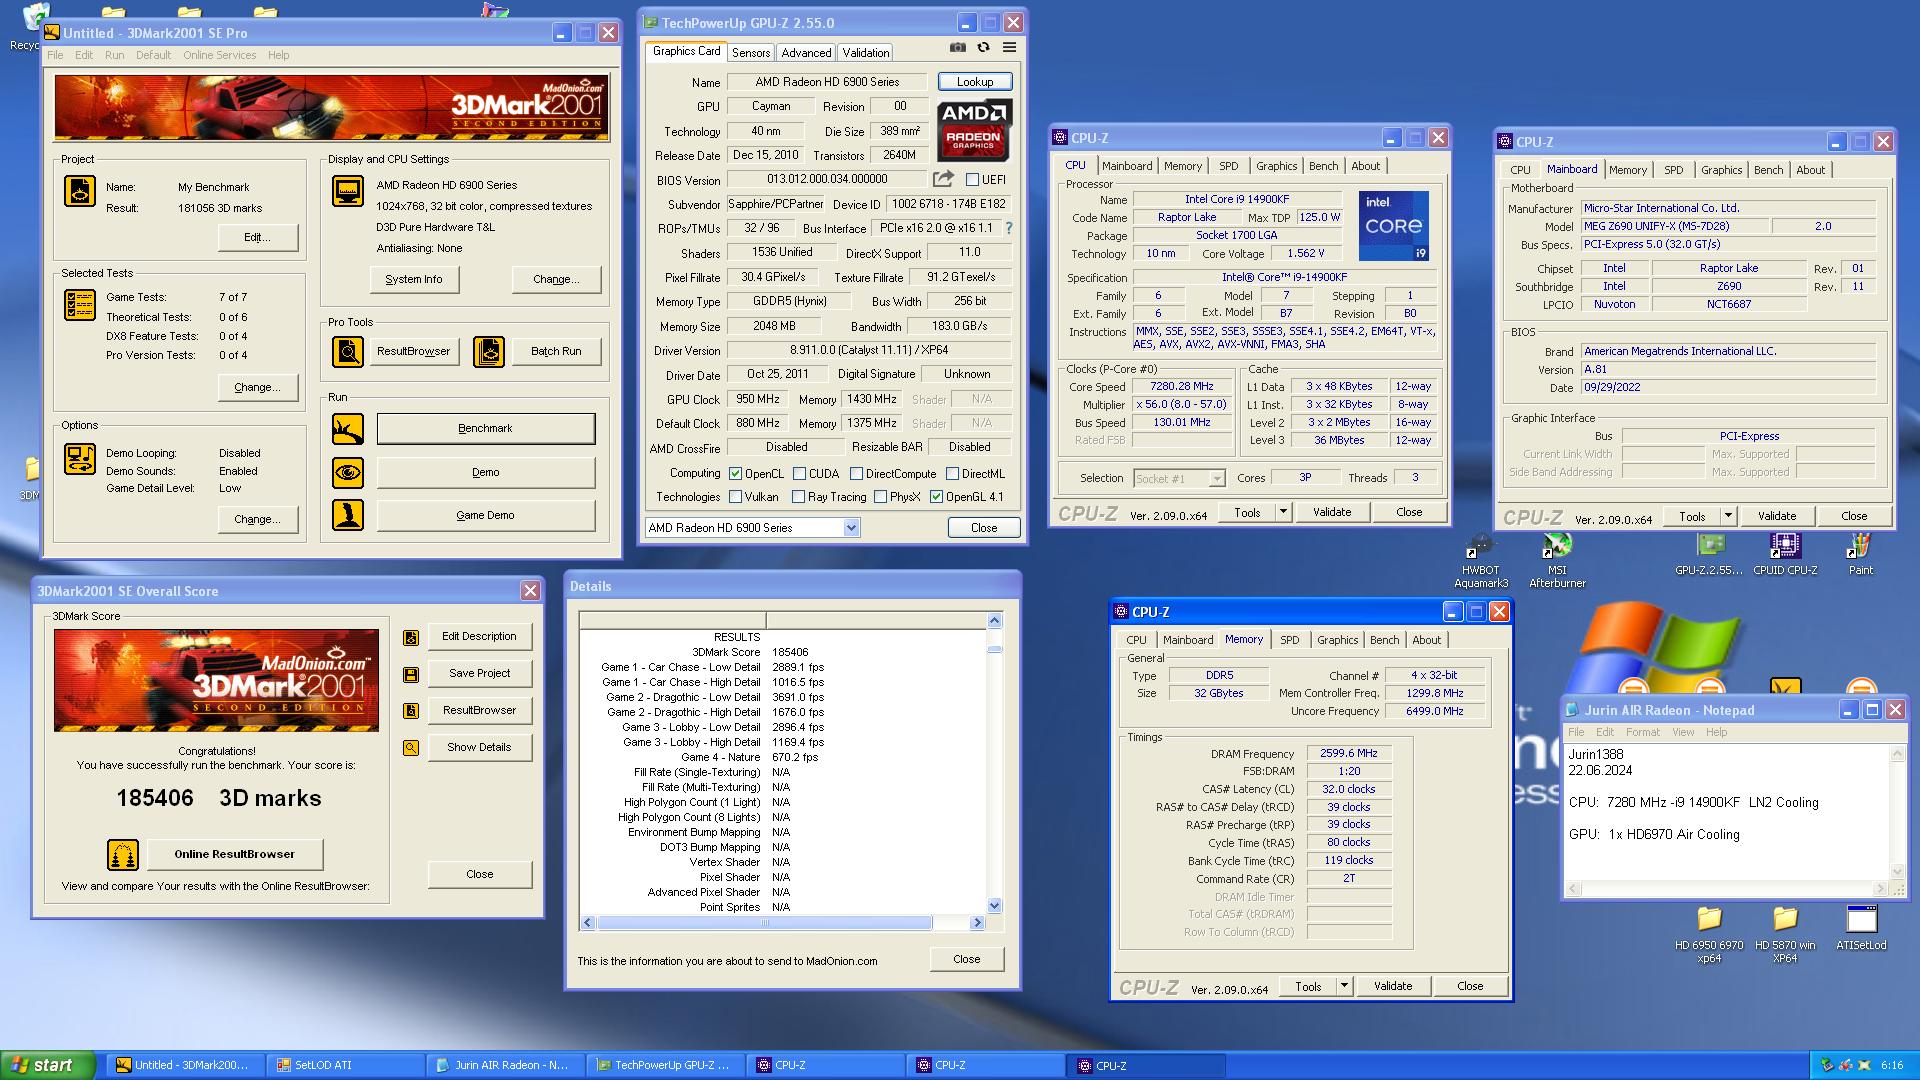The image size is (1920, 1080).
Task: Toggle the CUDA checkbox
Action: [x=800, y=474]
